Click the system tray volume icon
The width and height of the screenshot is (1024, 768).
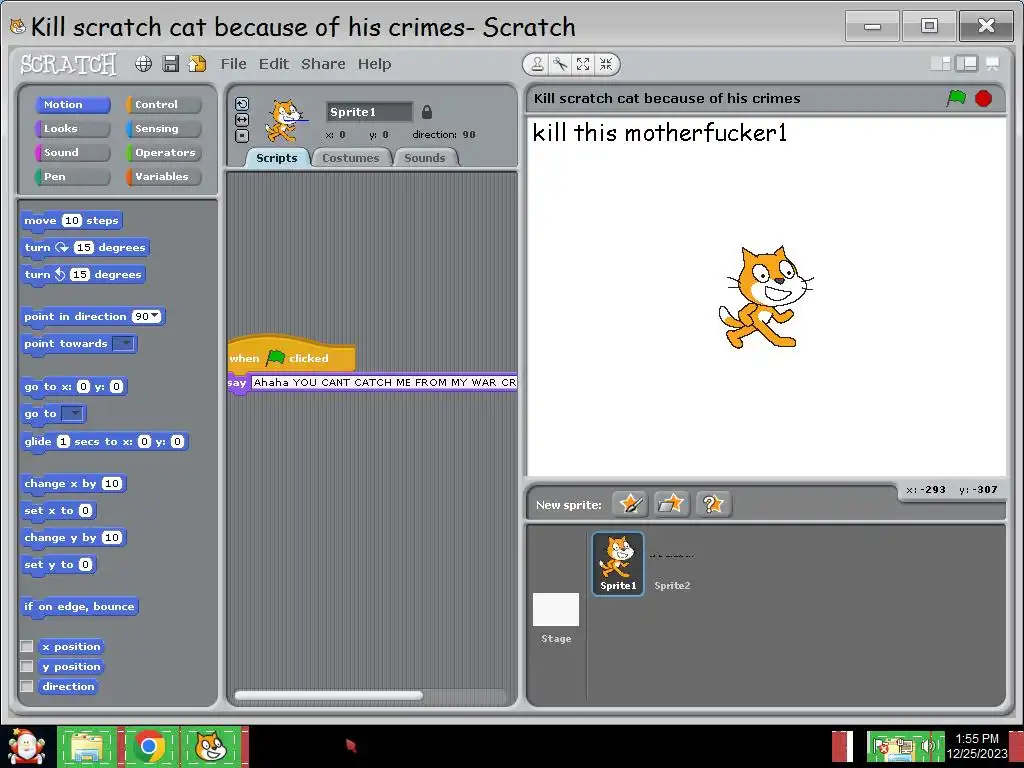(x=927, y=746)
